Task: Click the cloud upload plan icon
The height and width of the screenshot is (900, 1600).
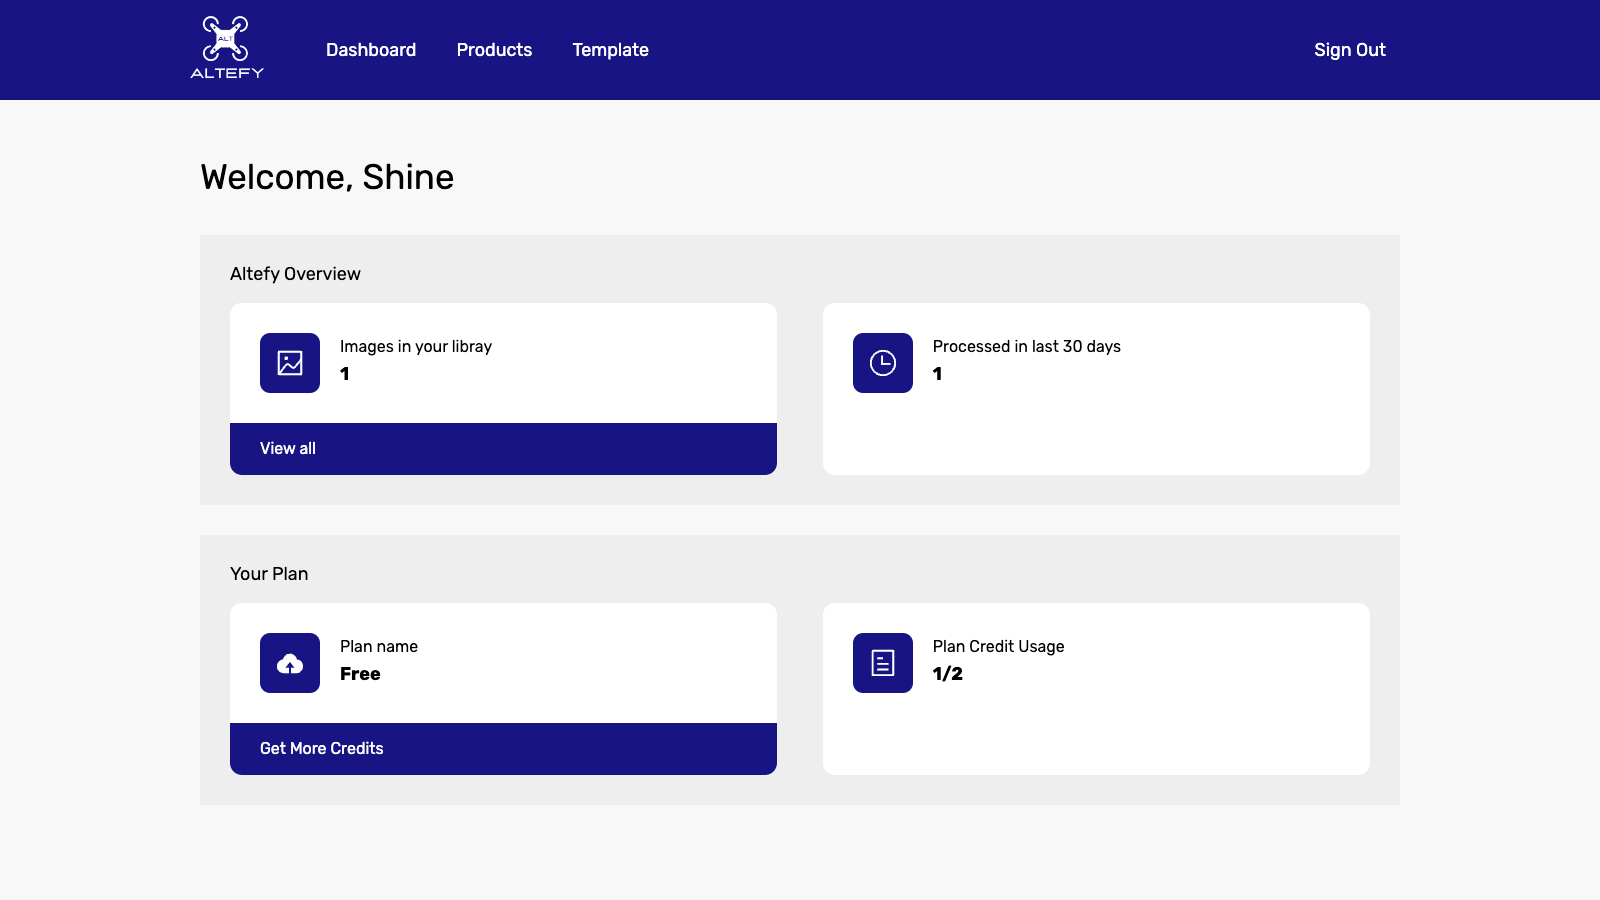Action: (x=290, y=663)
